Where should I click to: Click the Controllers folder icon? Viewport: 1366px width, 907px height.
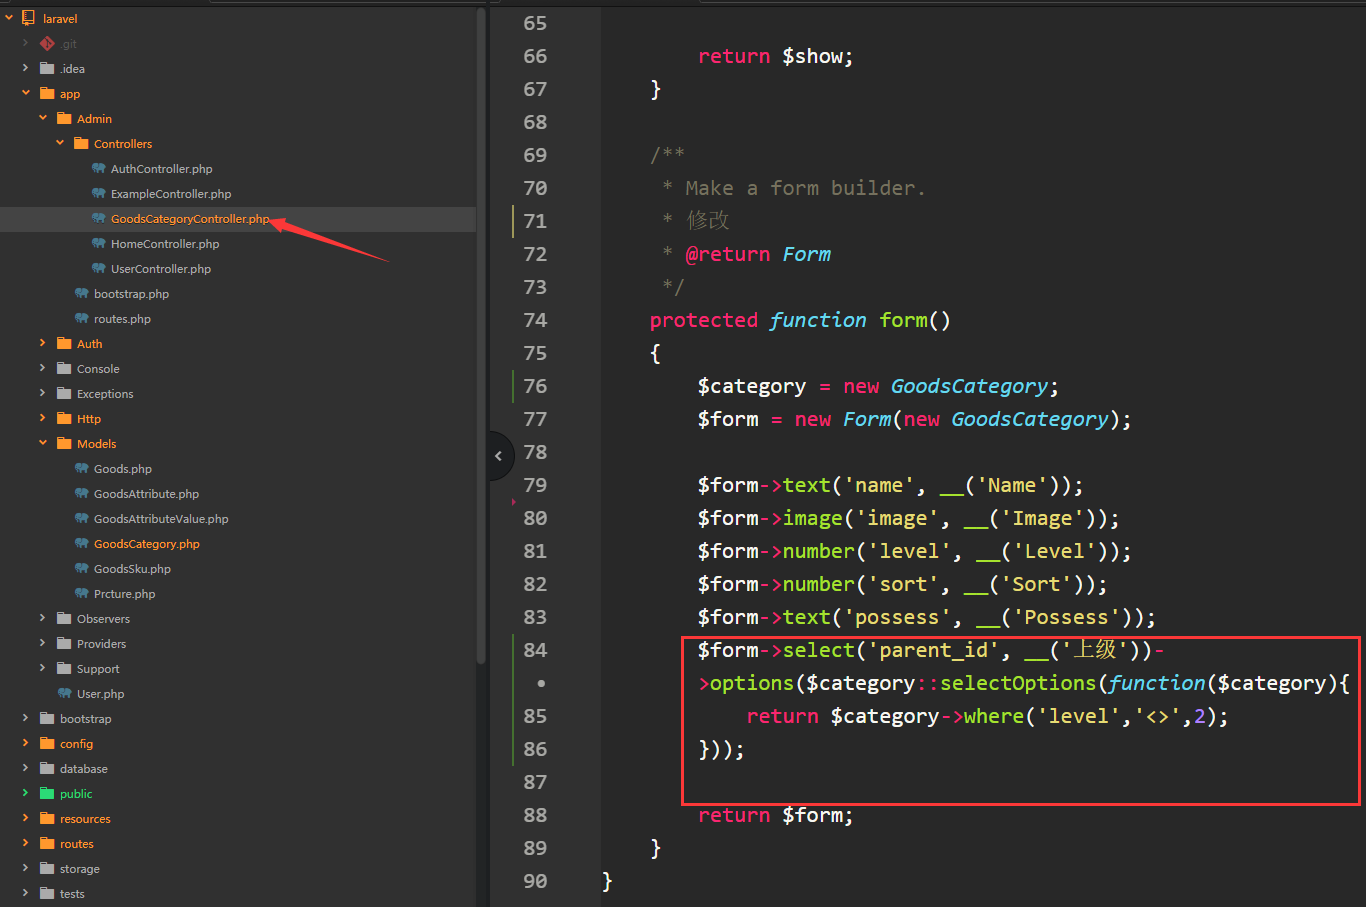click(81, 143)
